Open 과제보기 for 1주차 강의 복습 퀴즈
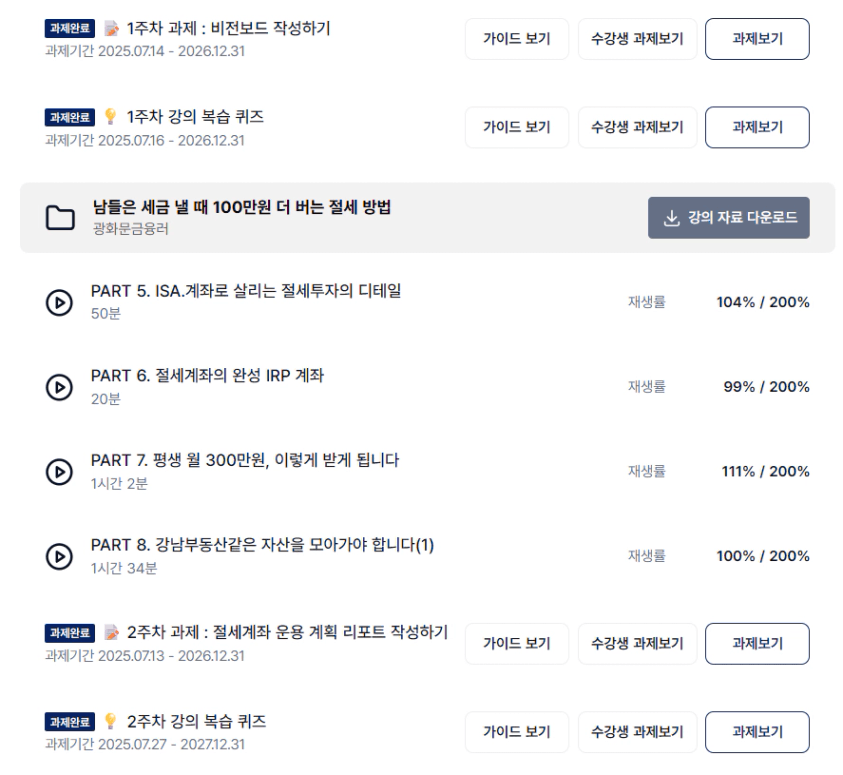The height and width of the screenshot is (775, 843). [x=757, y=127]
